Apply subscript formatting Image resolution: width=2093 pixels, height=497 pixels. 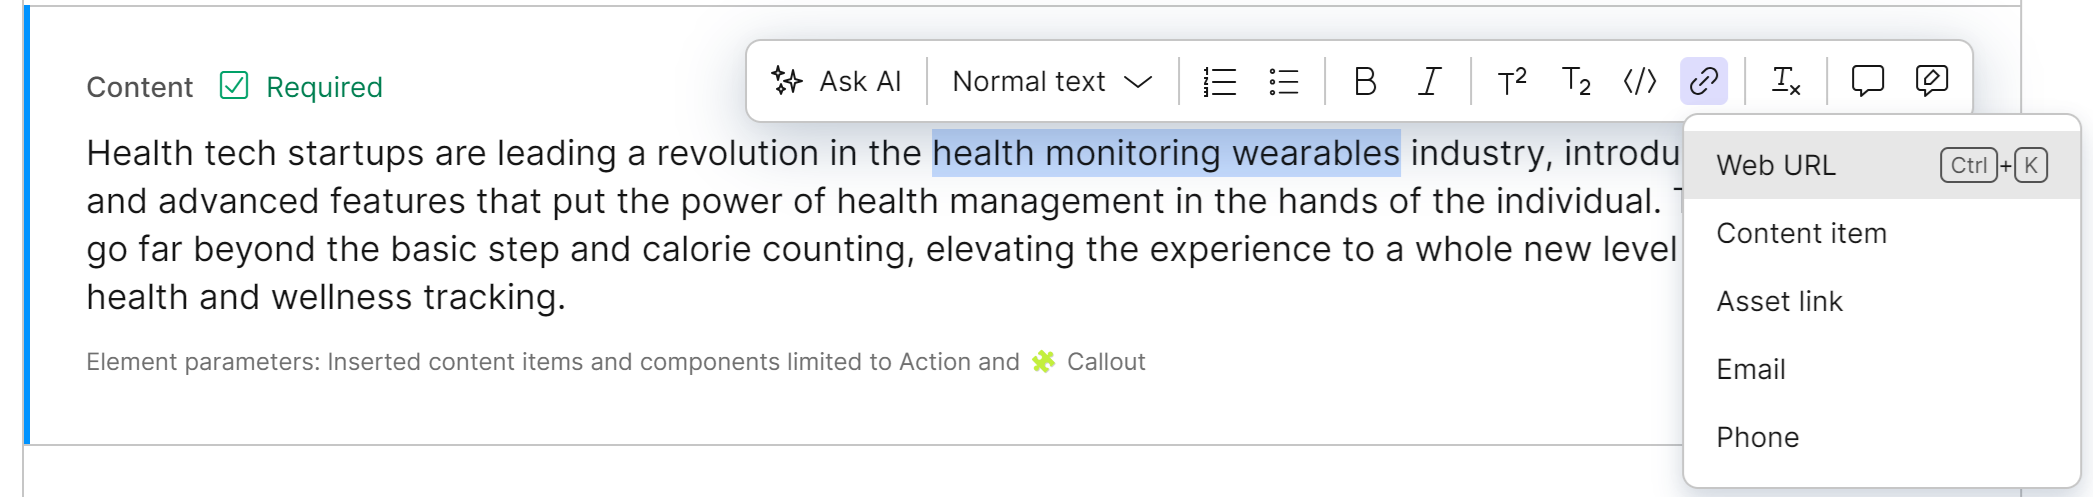(x=1576, y=81)
